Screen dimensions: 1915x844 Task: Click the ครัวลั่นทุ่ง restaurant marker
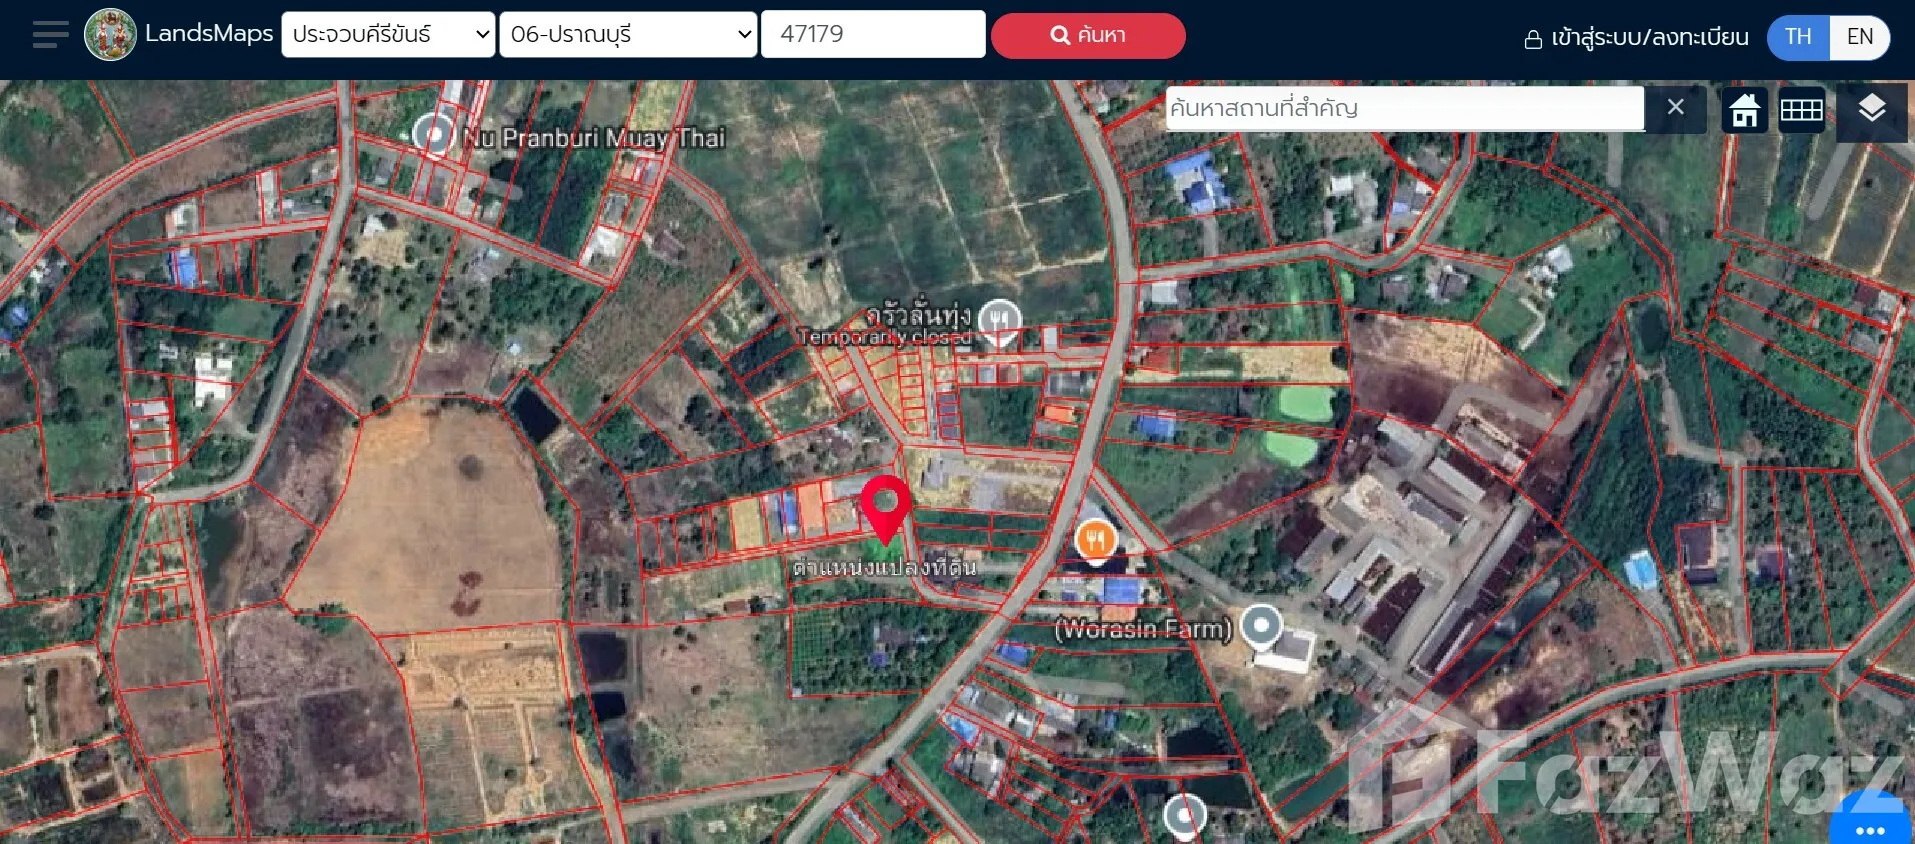[x=999, y=320]
